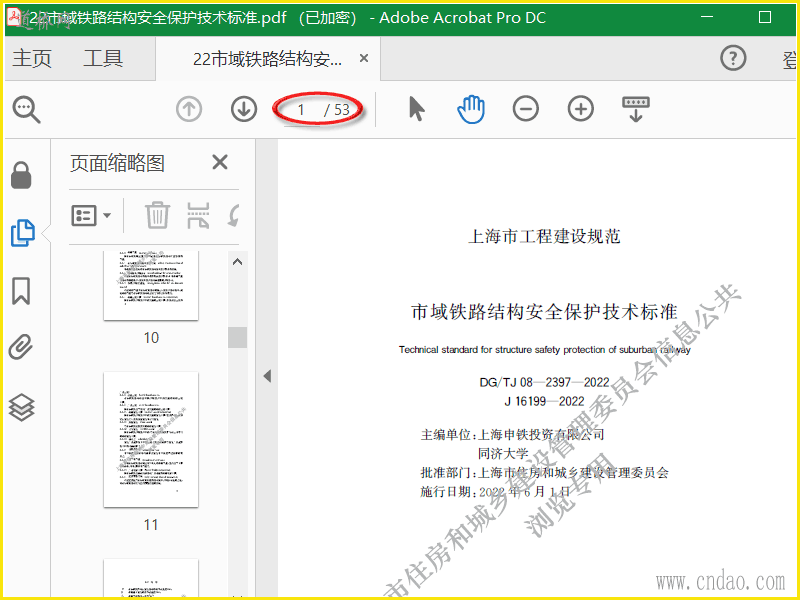Image resolution: width=800 pixels, height=600 pixels.
Task: Collapse the navigation pane arrow
Action: pyautogui.click(x=267, y=377)
